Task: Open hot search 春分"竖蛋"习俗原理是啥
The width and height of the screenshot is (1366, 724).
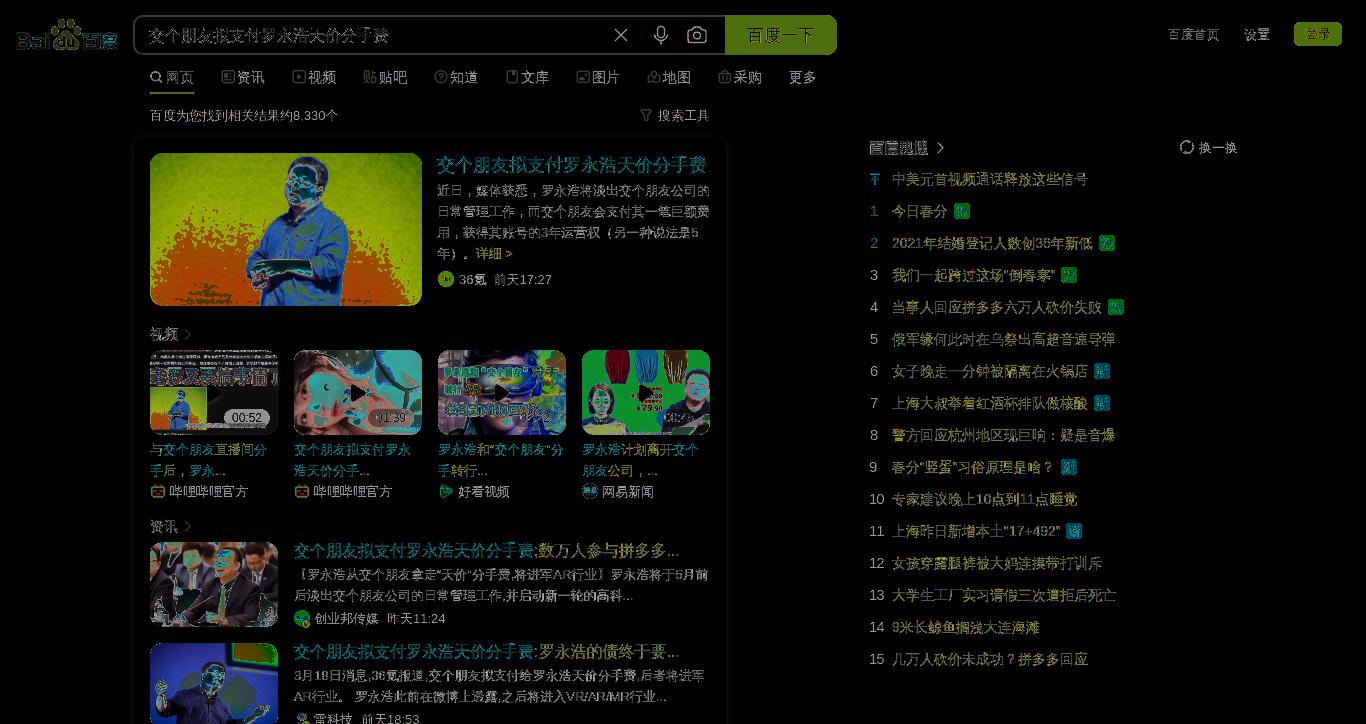Action: [972, 467]
